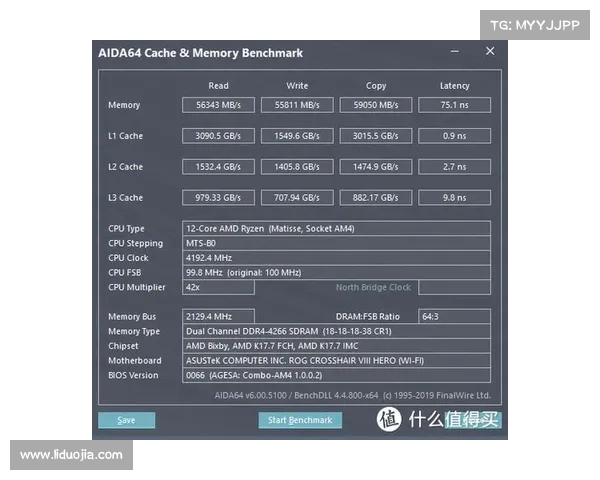The width and height of the screenshot is (600, 480).
Task: Click the Chipset field AMD Bixby
Action: [336, 346]
